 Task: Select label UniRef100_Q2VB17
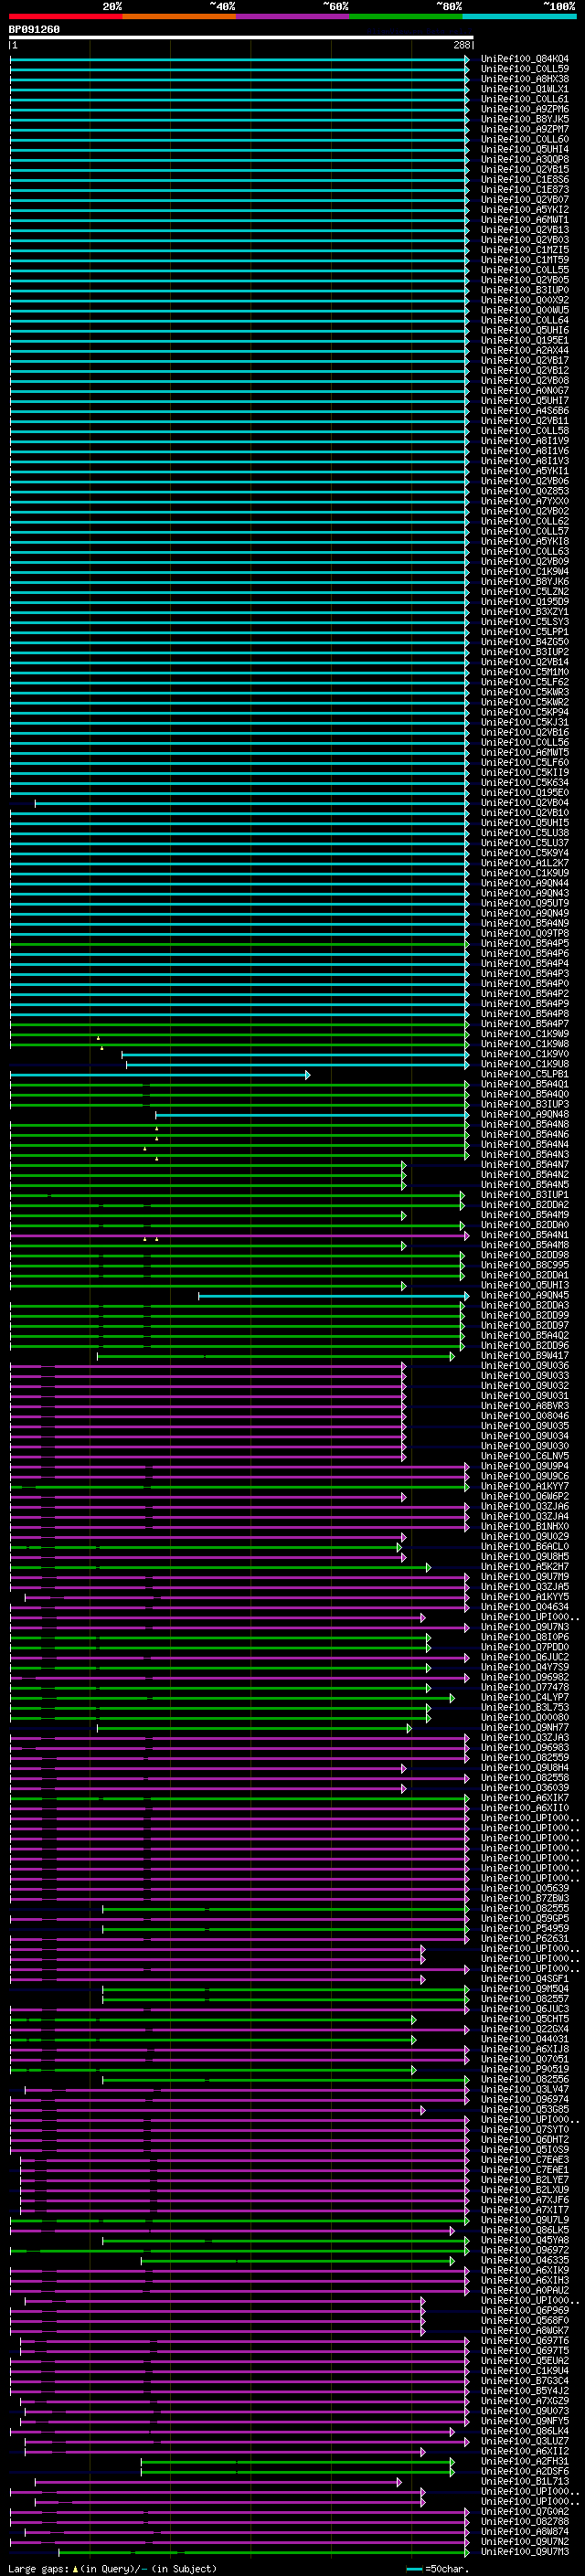525,361
